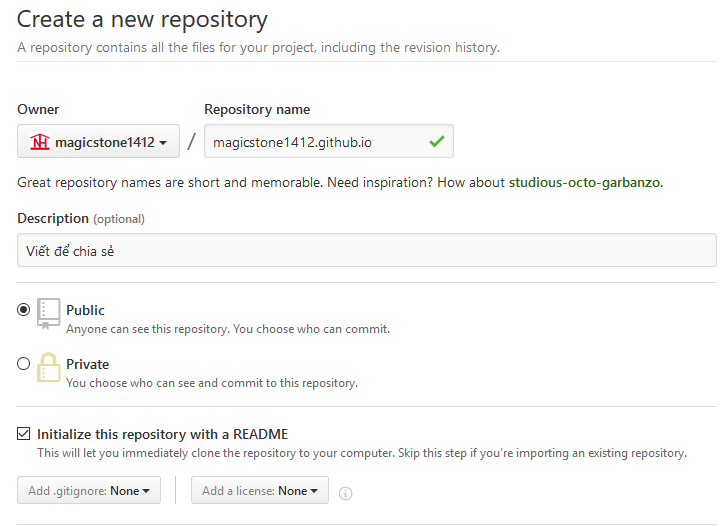Open the Add .gitignore dropdown
Viewport: 725px width, 526px height.
(89, 490)
